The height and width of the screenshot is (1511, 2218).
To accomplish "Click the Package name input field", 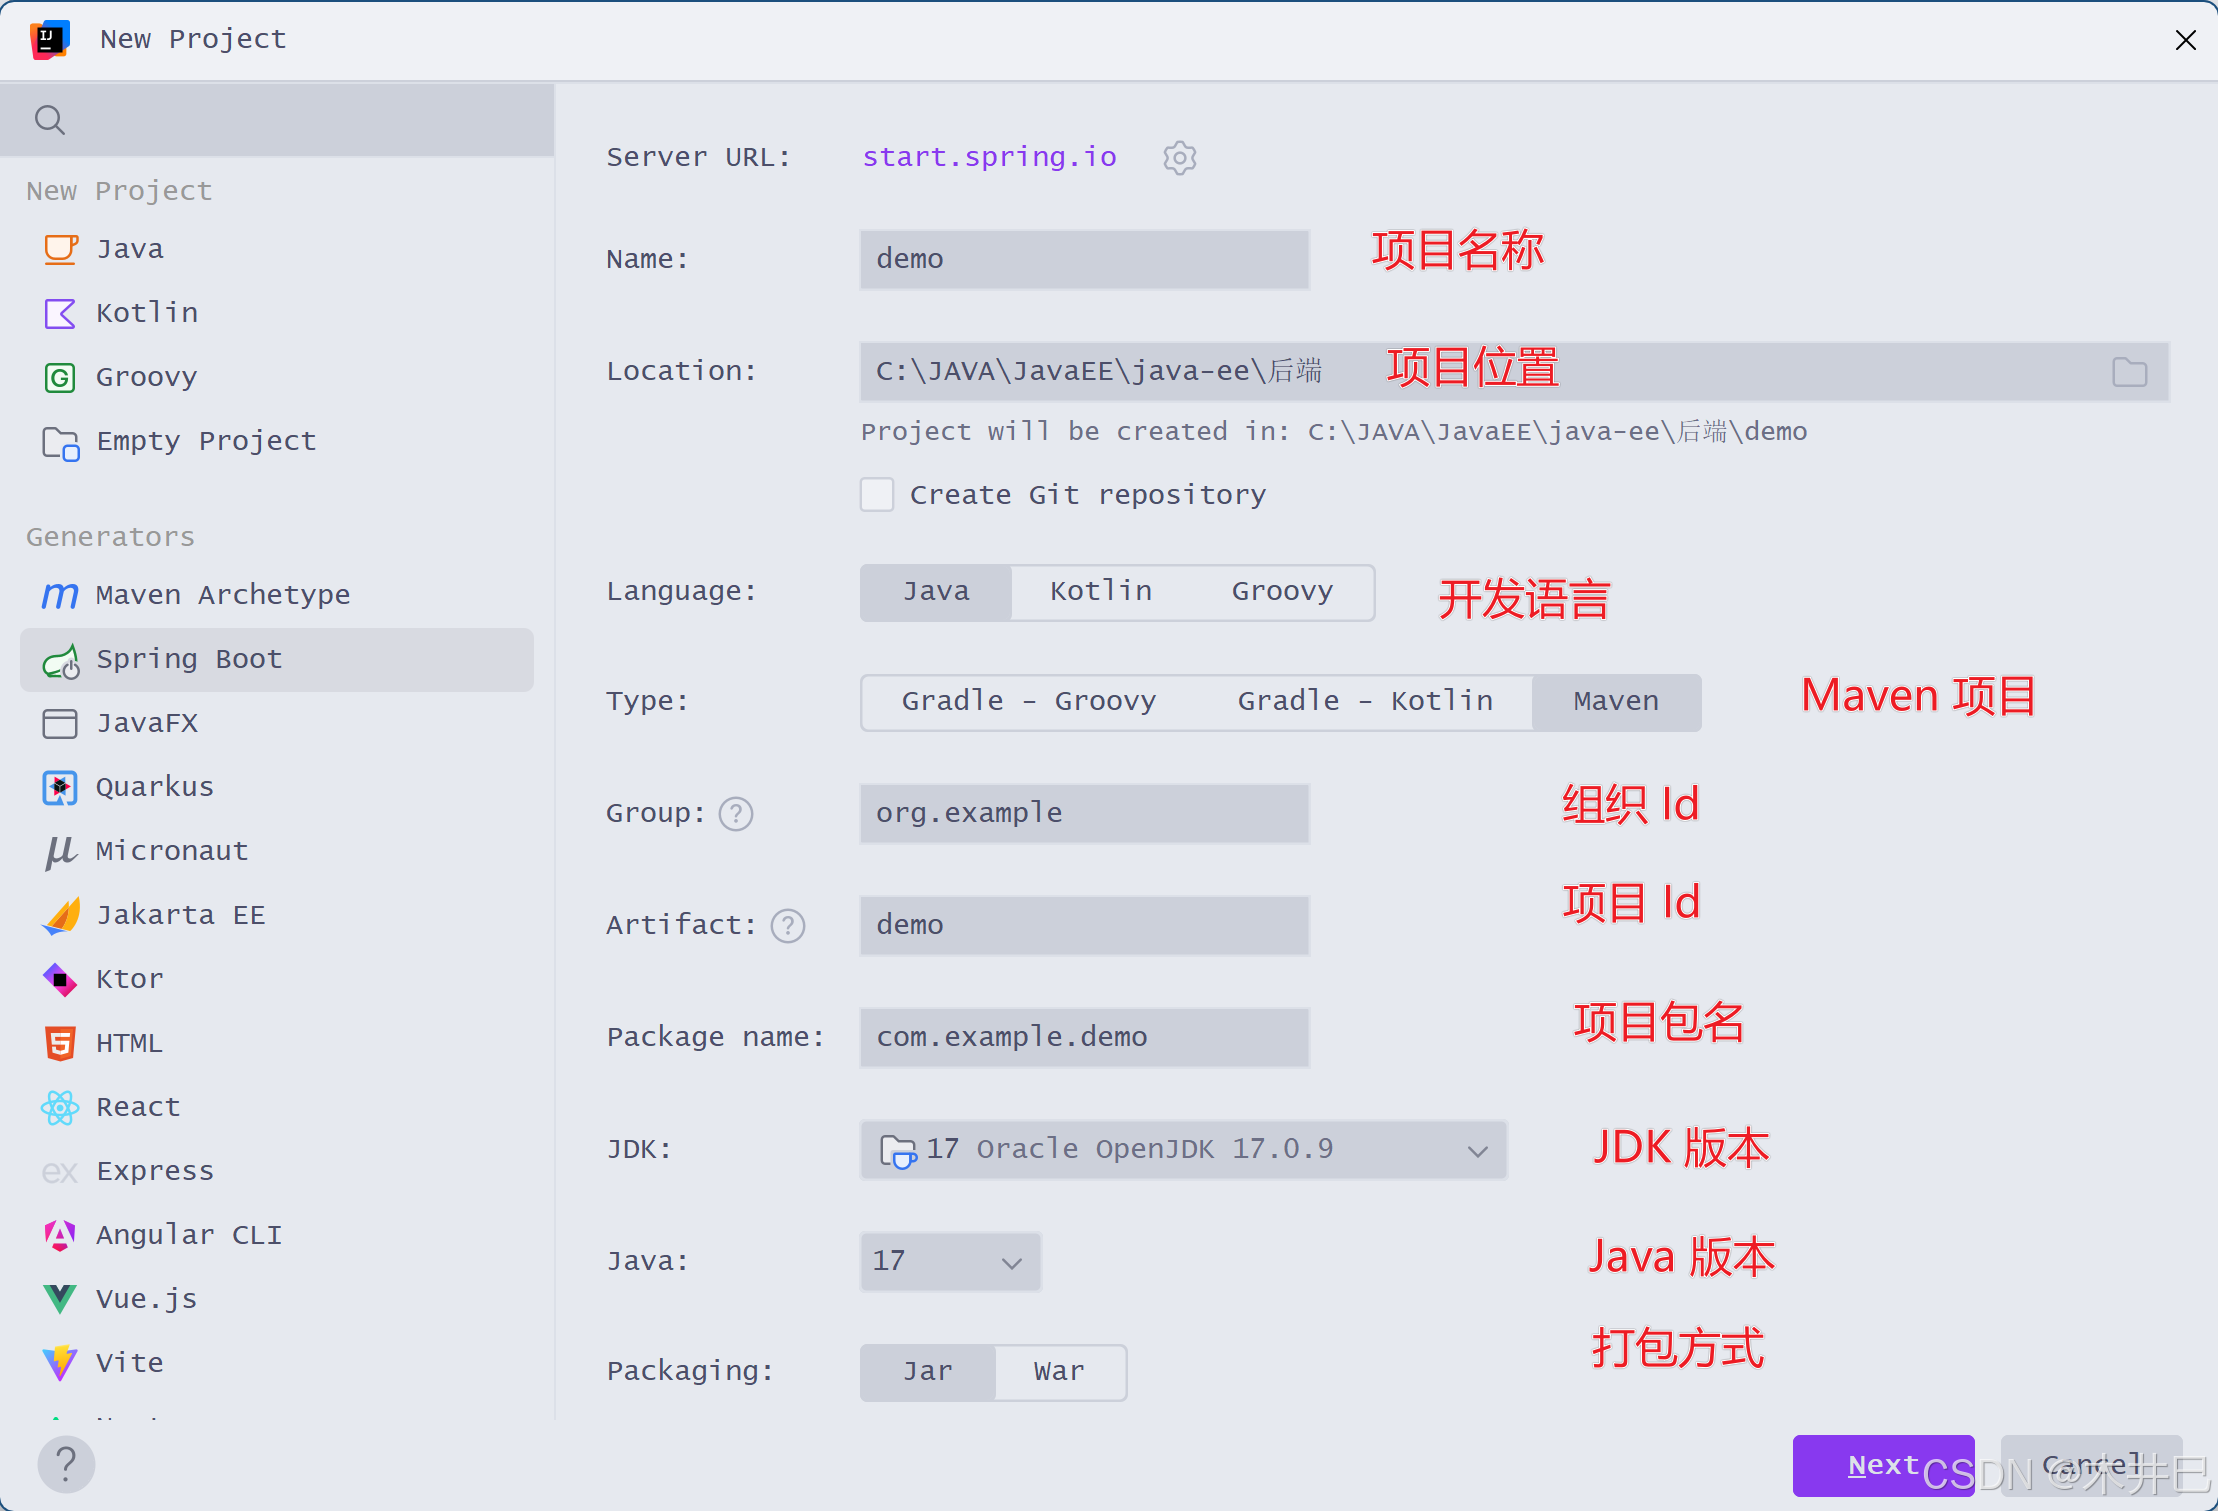I will 1083,1038.
